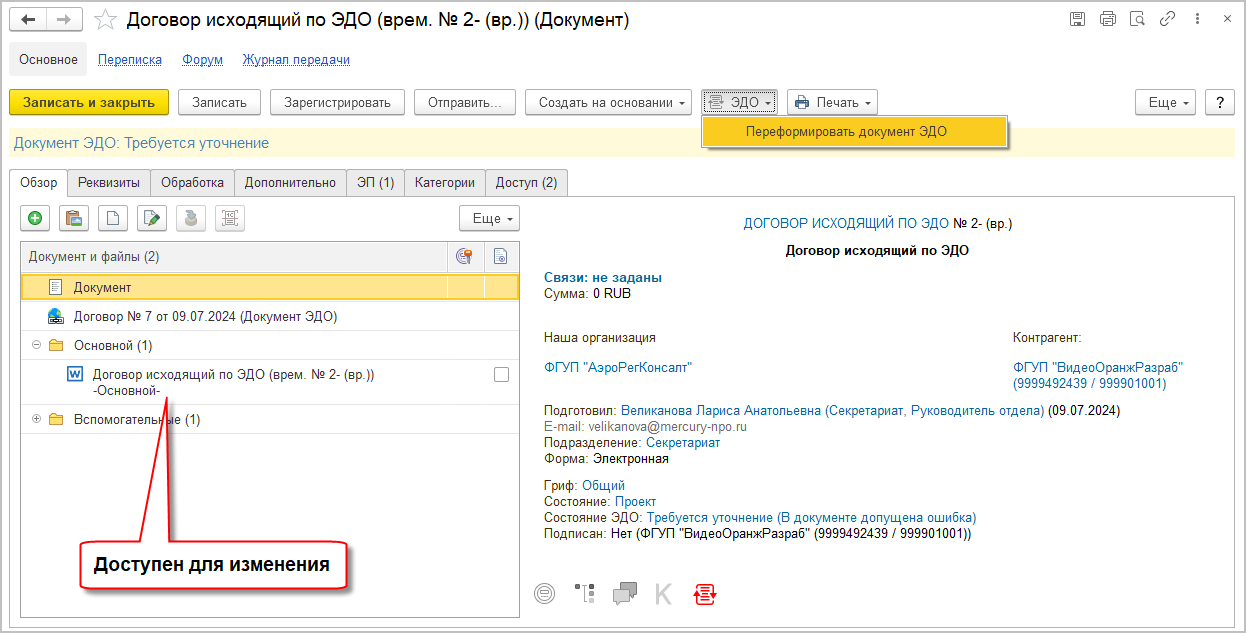
Task: Tick the checkbox beside the Word file
Action: (501, 374)
